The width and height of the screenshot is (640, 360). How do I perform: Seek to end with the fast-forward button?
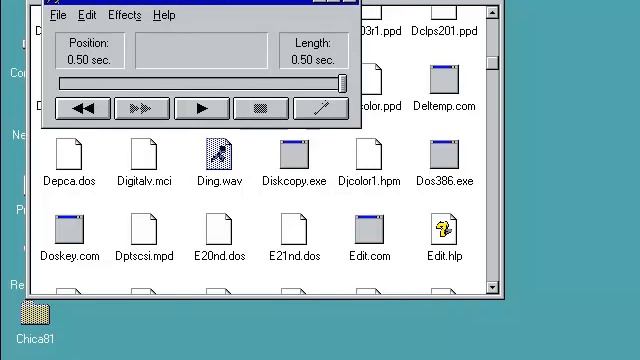click(142, 109)
